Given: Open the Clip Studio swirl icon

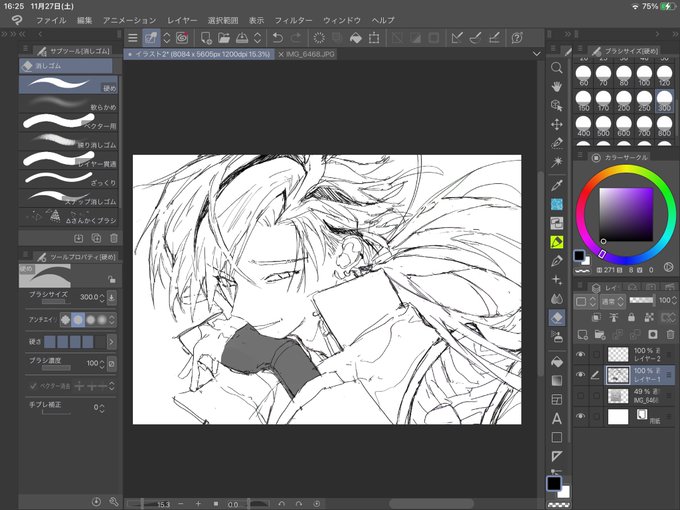Looking at the screenshot, I should tap(183, 38).
